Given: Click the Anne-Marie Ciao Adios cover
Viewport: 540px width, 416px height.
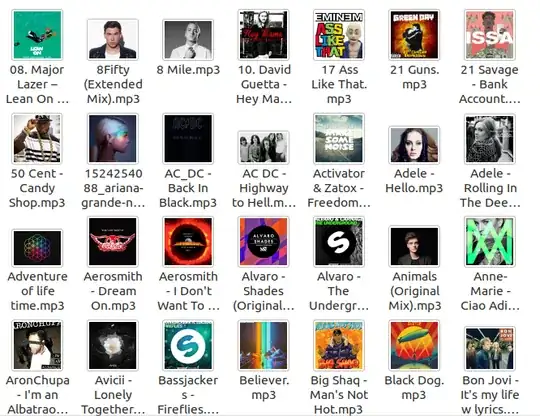Looking at the screenshot, I should coord(490,241).
